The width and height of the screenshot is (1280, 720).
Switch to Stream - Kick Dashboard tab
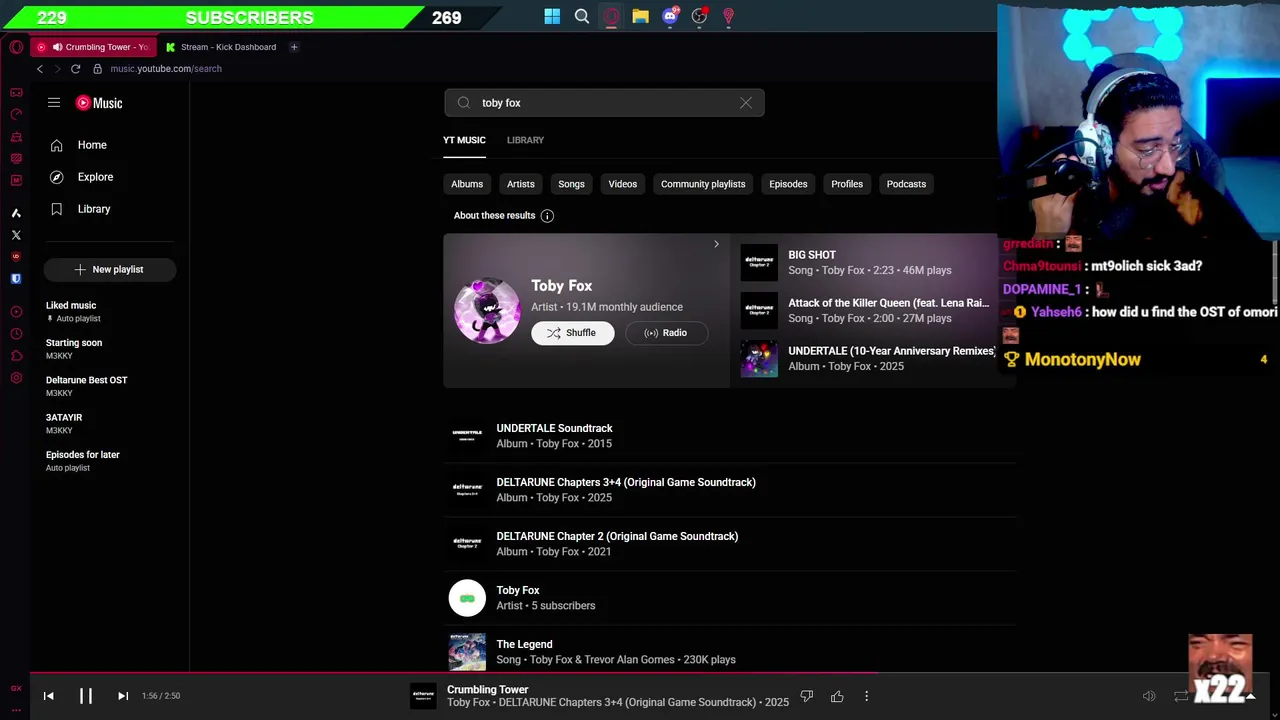pyautogui.click(x=221, y=47)
